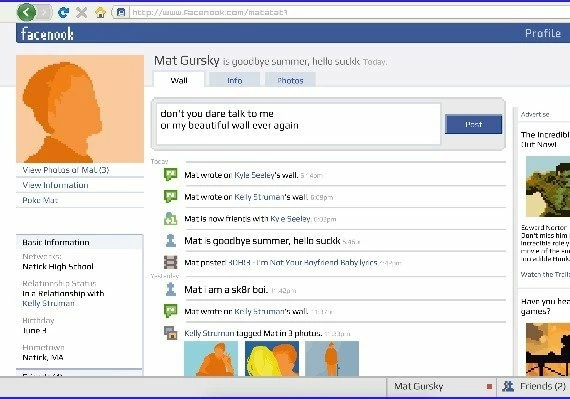This screenshot has height=399, width=570.
Task: Click the 'Natick, MA' hometown value
Action: (43, 358)
